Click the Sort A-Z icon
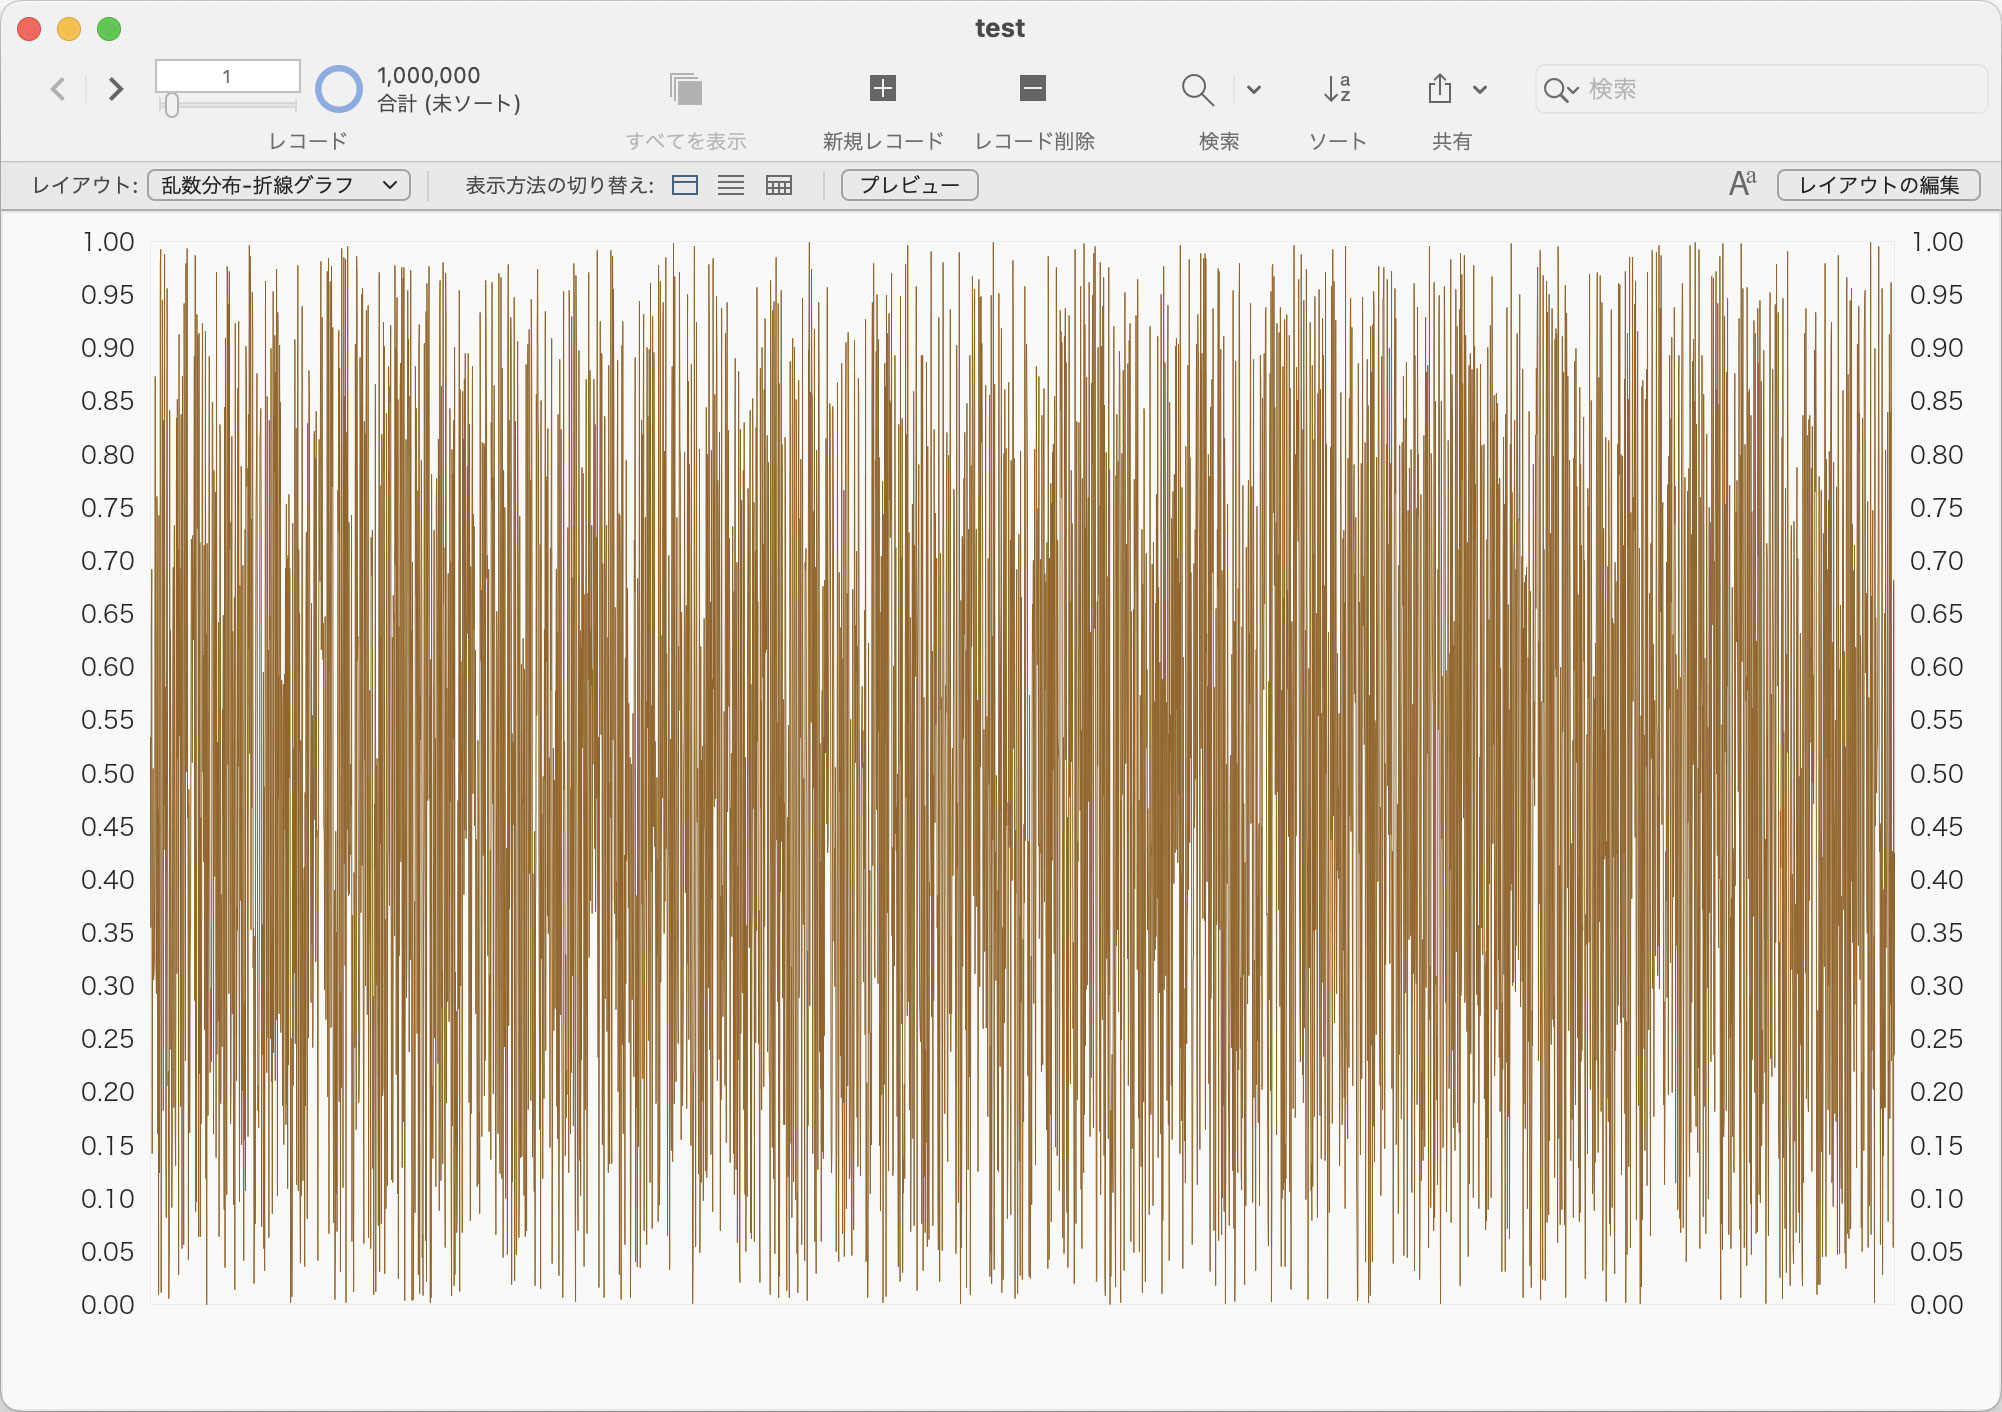Screen dimensions: 2002x1412 pos(1338,89)
